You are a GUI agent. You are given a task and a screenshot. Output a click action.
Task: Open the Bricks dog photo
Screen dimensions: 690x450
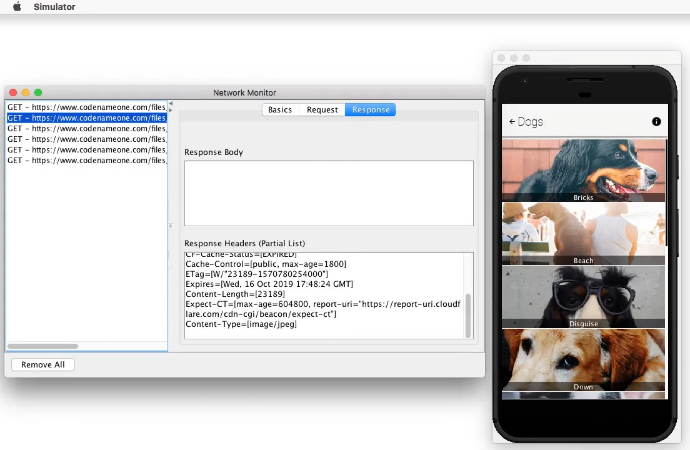[x=584, y=170]
